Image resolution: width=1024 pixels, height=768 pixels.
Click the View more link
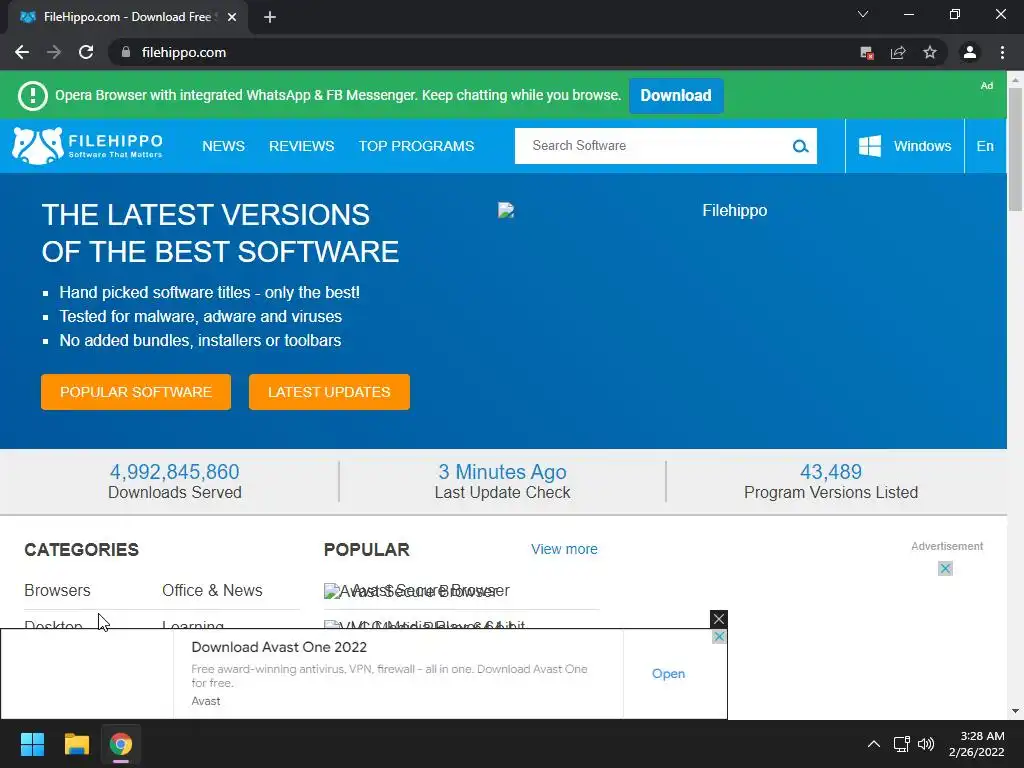click(x=564, y=549)
